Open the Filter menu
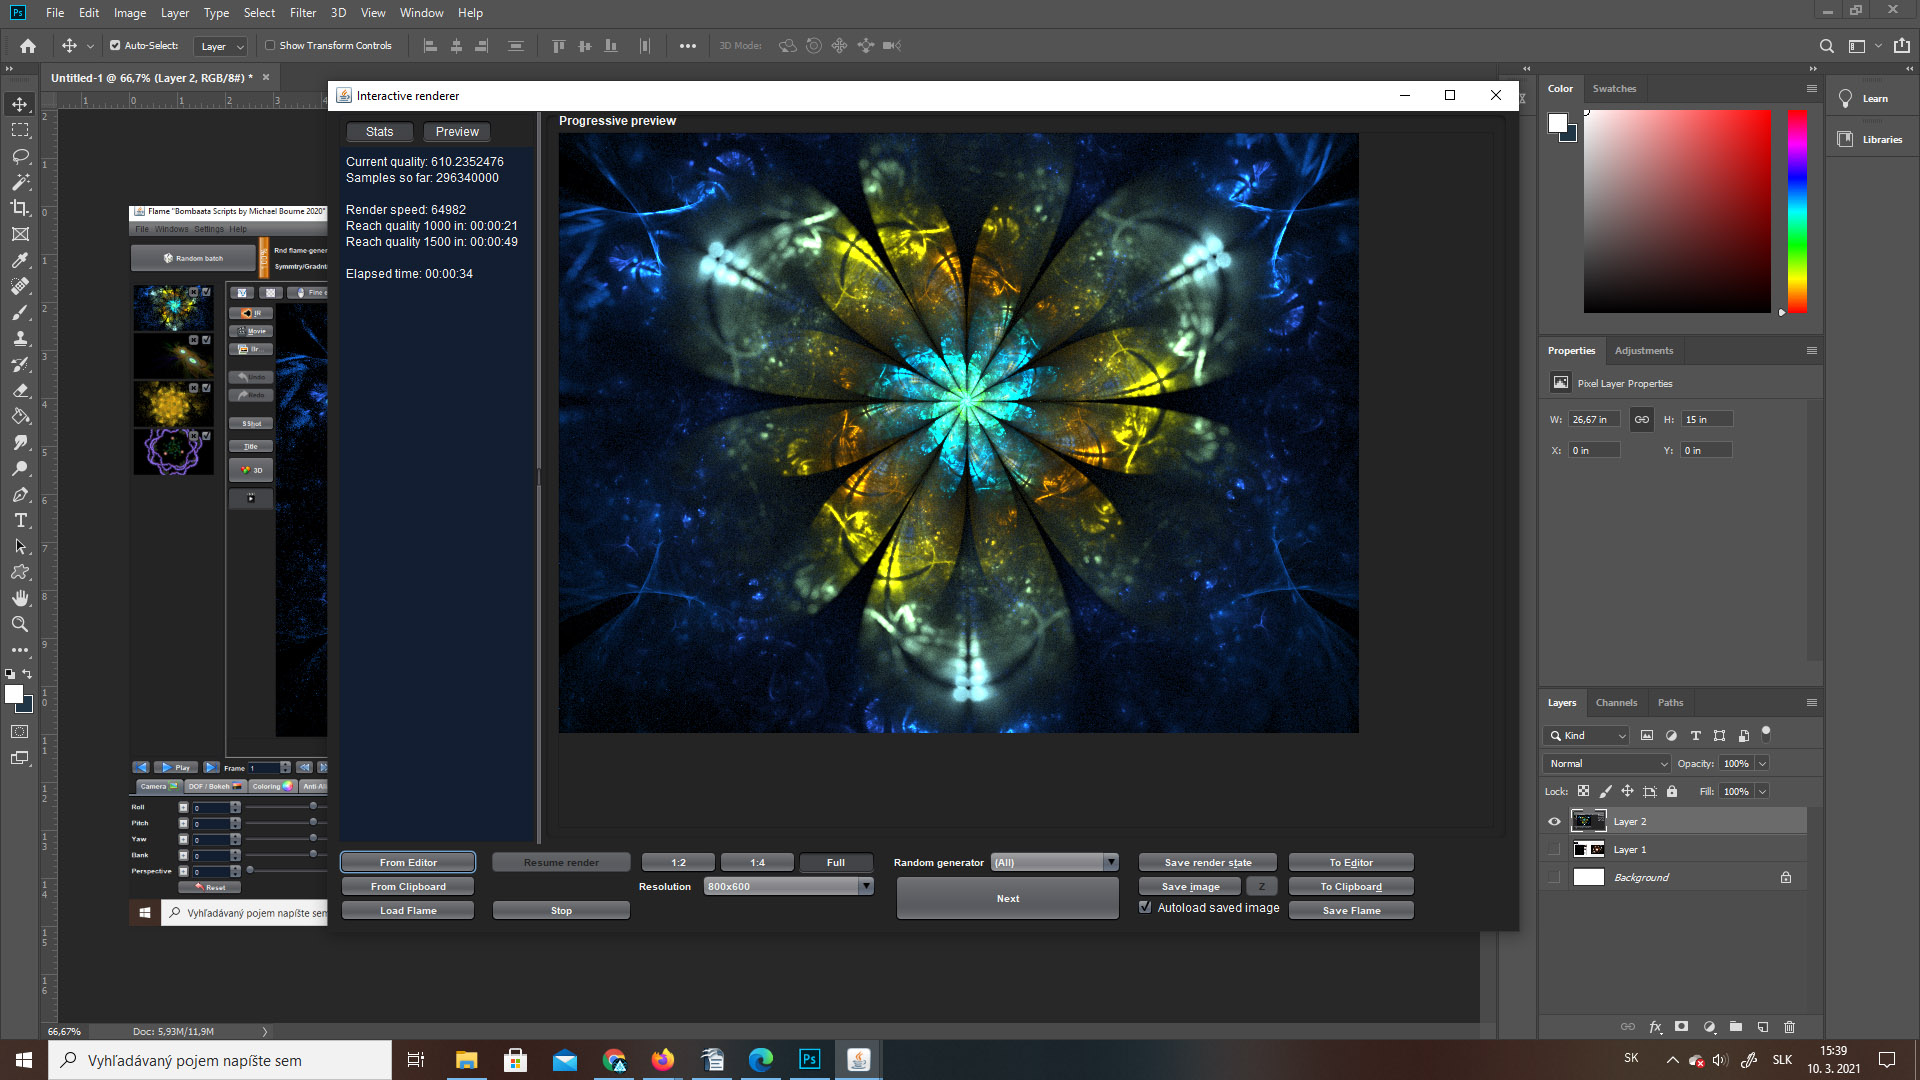The image size is (1920, 1080). 303,13
